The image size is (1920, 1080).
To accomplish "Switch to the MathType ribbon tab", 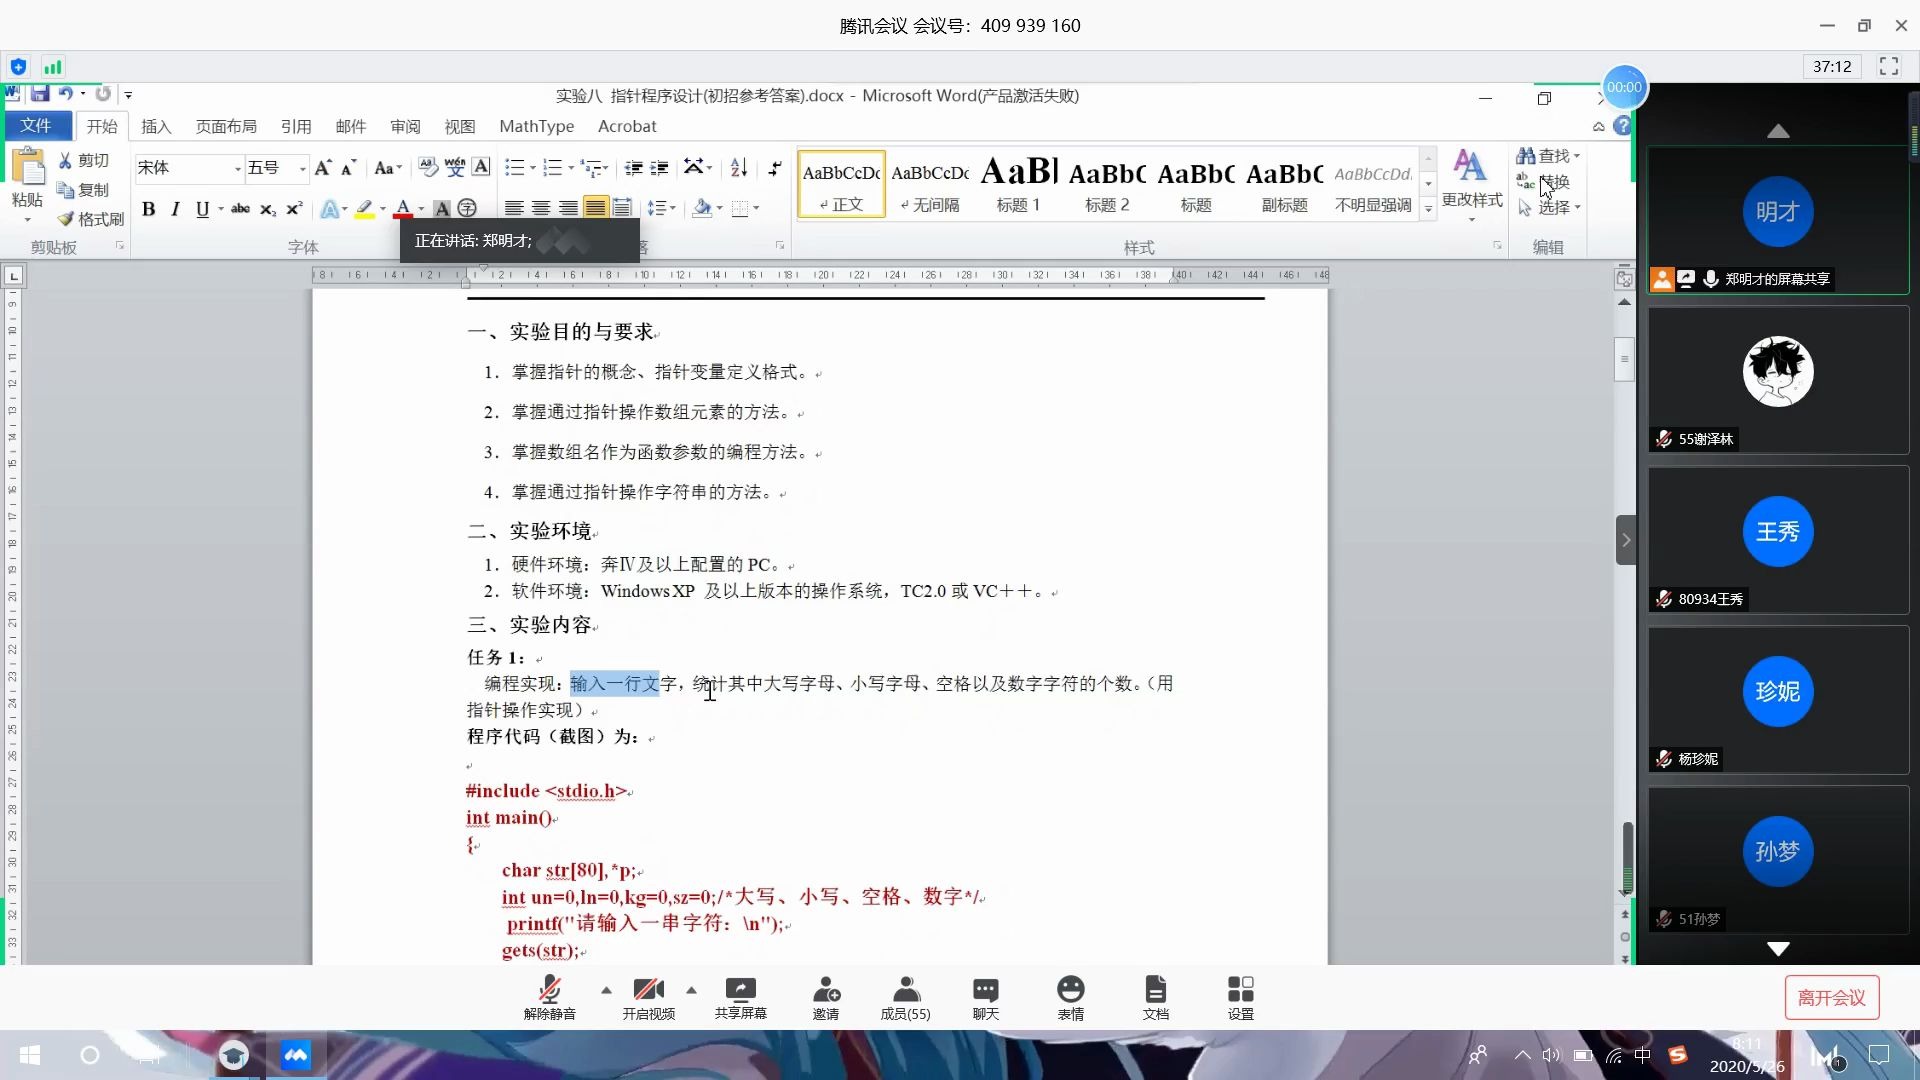I will [x=536, y=126].
